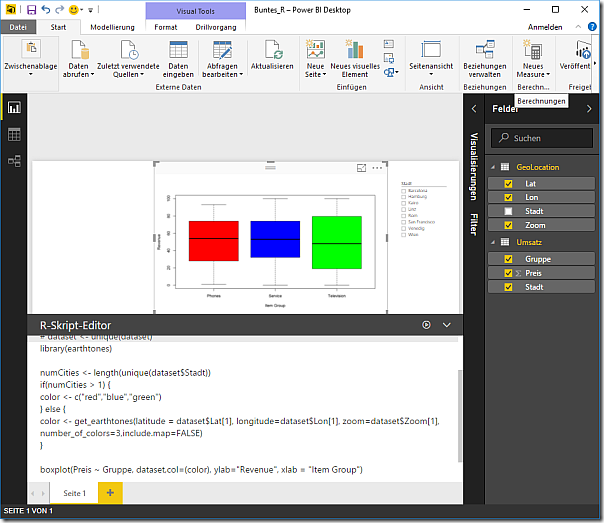Collapse the ribbon with the up chevron

(578, 27)
